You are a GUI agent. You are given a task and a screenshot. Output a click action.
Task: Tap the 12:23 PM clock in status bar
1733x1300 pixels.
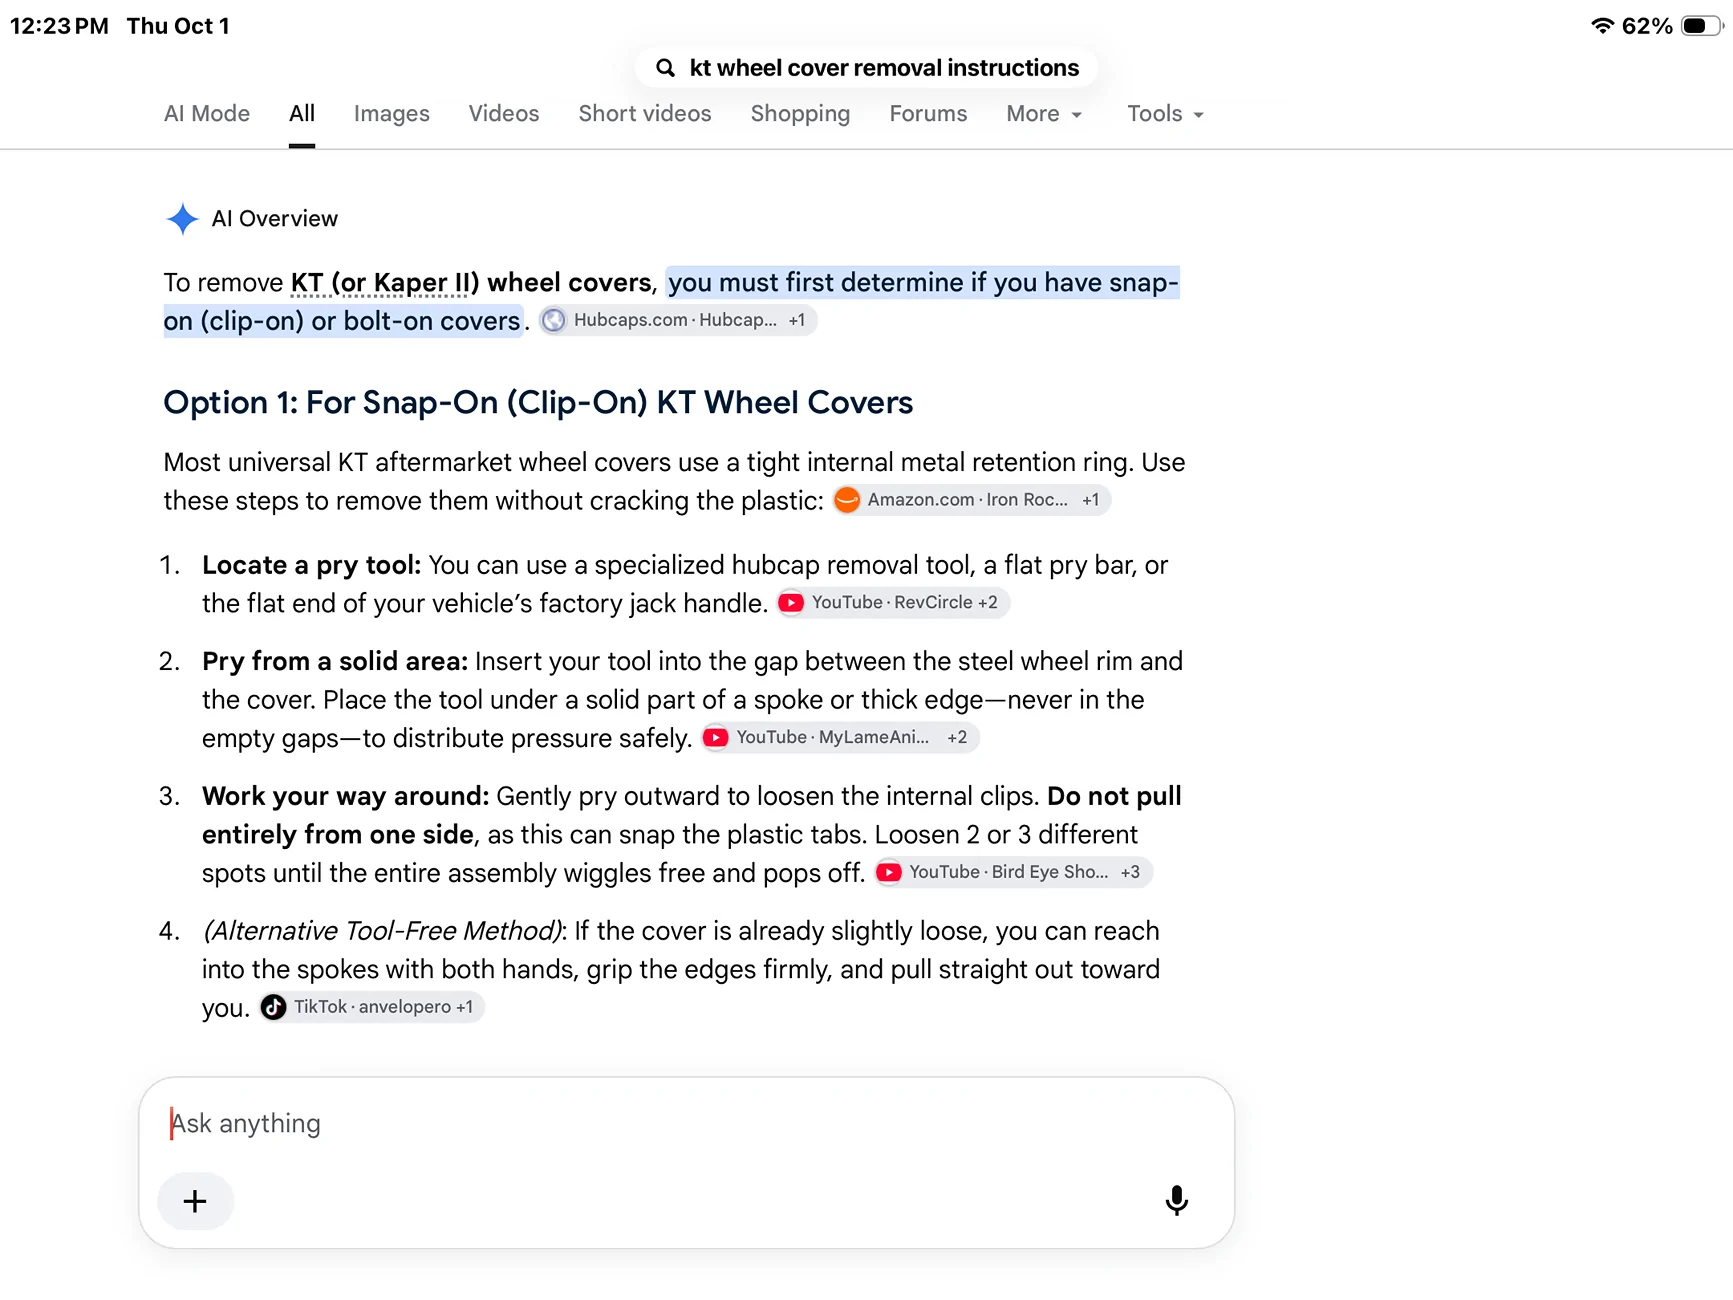59,26
